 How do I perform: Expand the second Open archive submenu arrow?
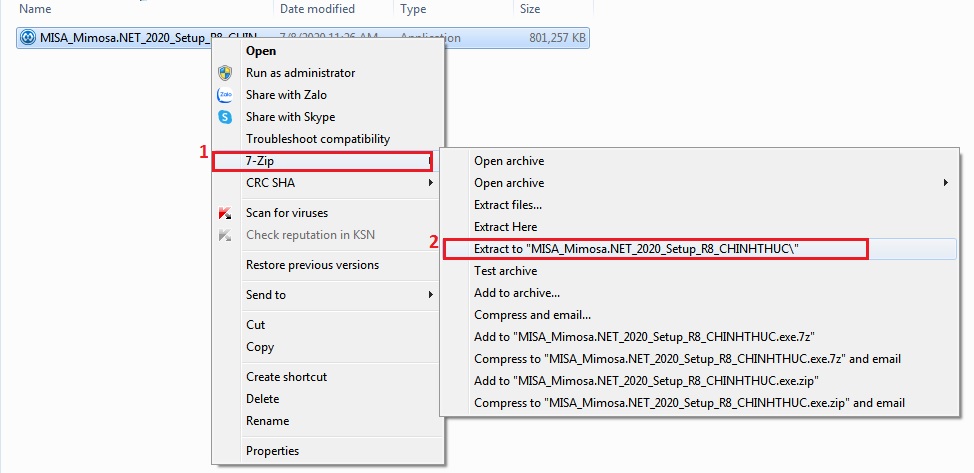coord(946,183)
